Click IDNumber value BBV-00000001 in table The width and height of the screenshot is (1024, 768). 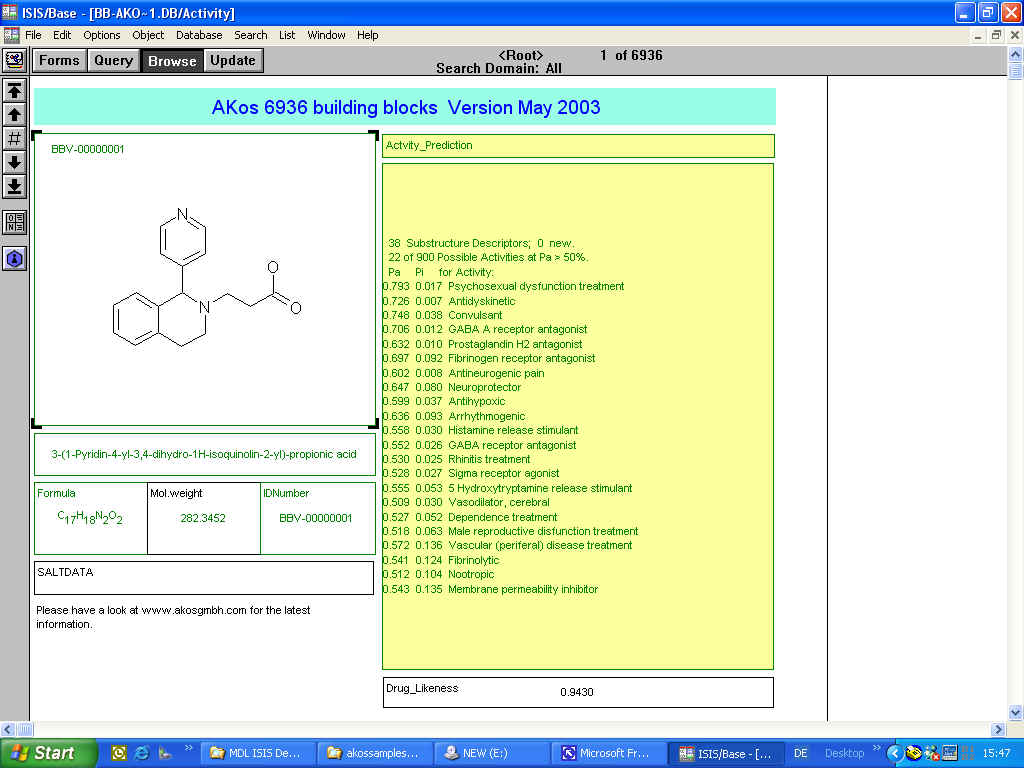(x=315, y=519)
